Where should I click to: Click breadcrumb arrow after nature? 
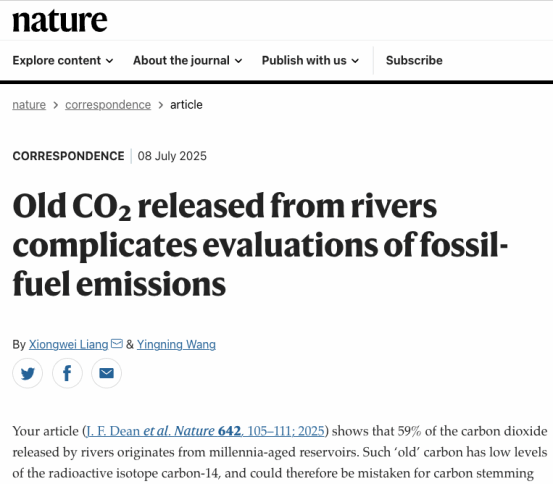(x=55, y=105)
